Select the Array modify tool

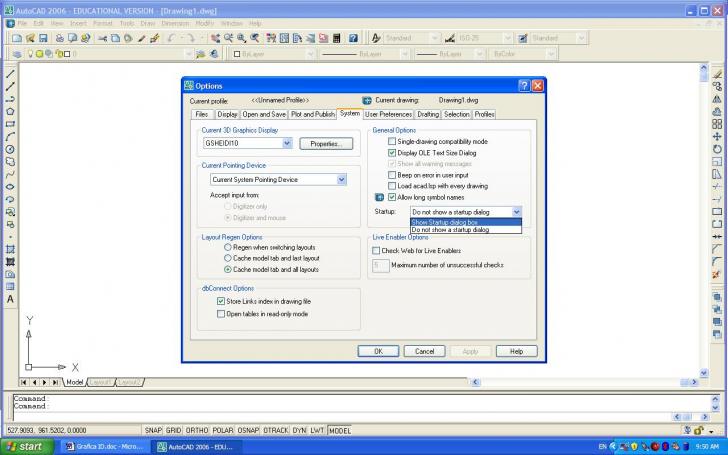click(717, 124)
